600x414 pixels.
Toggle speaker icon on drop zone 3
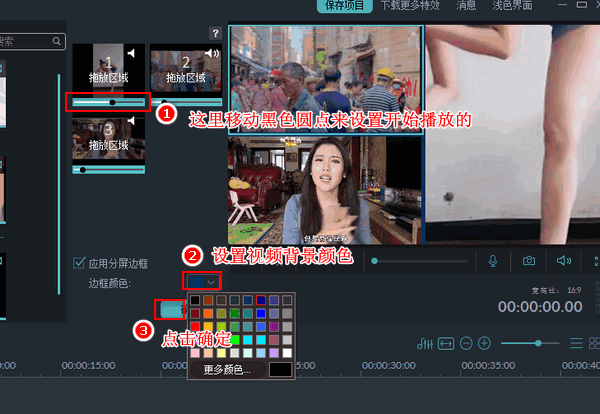[x=131, y=121]
